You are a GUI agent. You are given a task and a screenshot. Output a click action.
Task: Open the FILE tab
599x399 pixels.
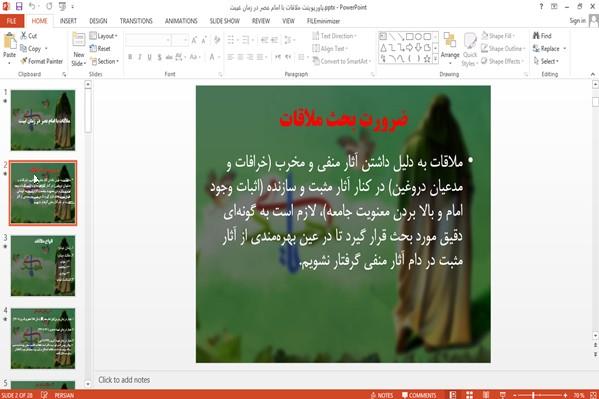pos(12,21)
